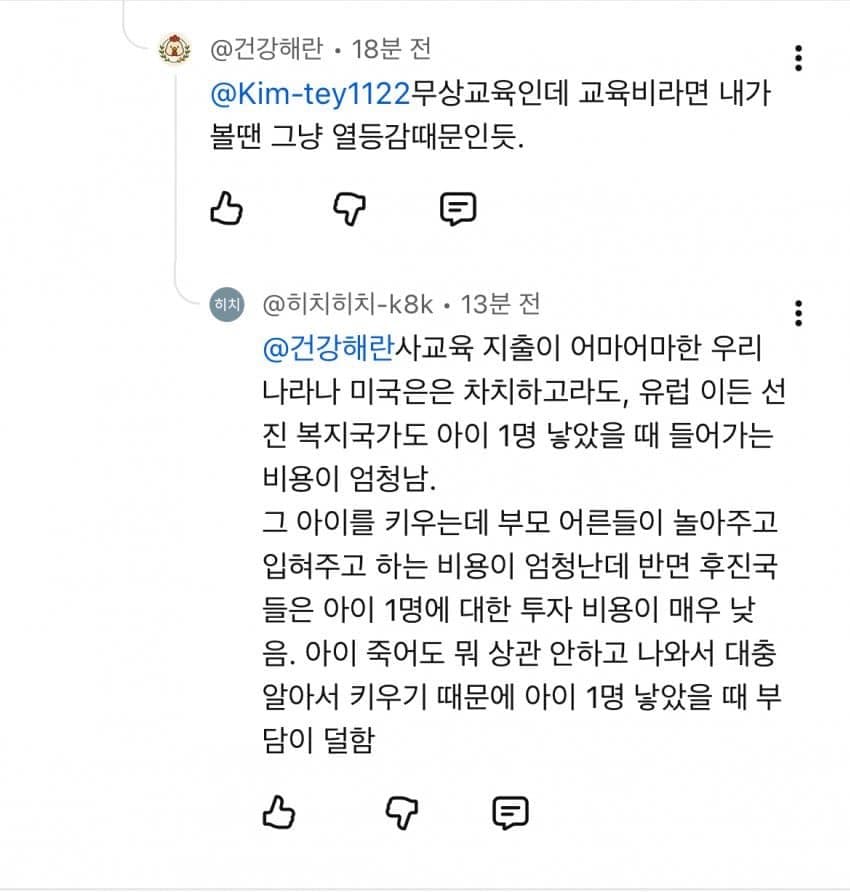Viewport: 850px width, 893px height.
Task: Open more options for @건강해란 comment
Action: click(797, 57)
